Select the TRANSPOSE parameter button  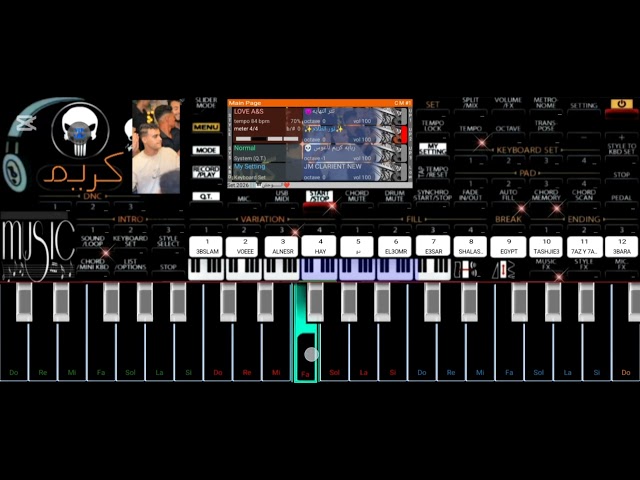[x=546, y=125]
